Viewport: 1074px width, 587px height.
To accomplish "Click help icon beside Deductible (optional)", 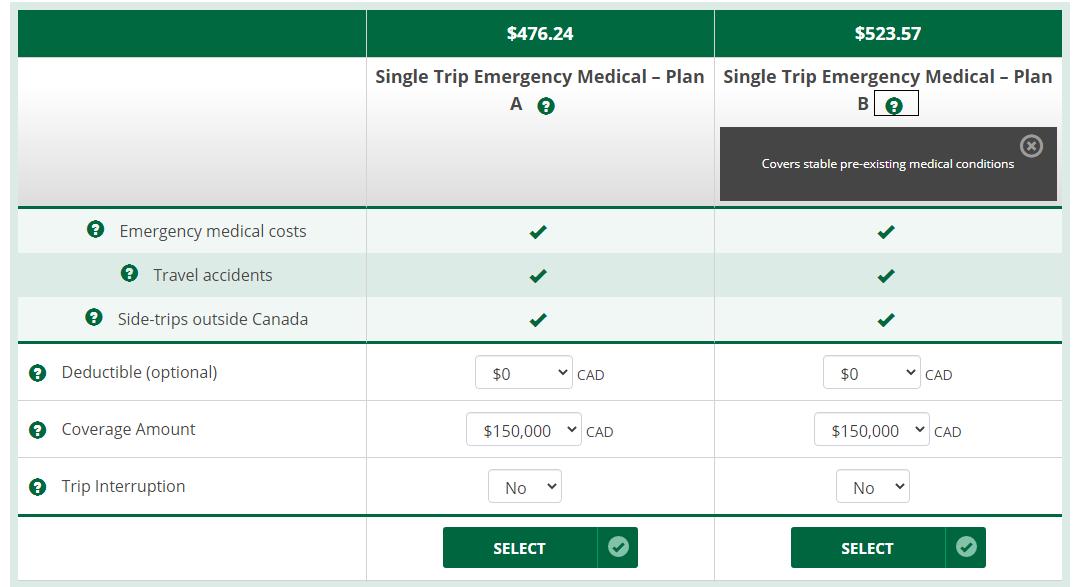I will [x=38, y=373].
